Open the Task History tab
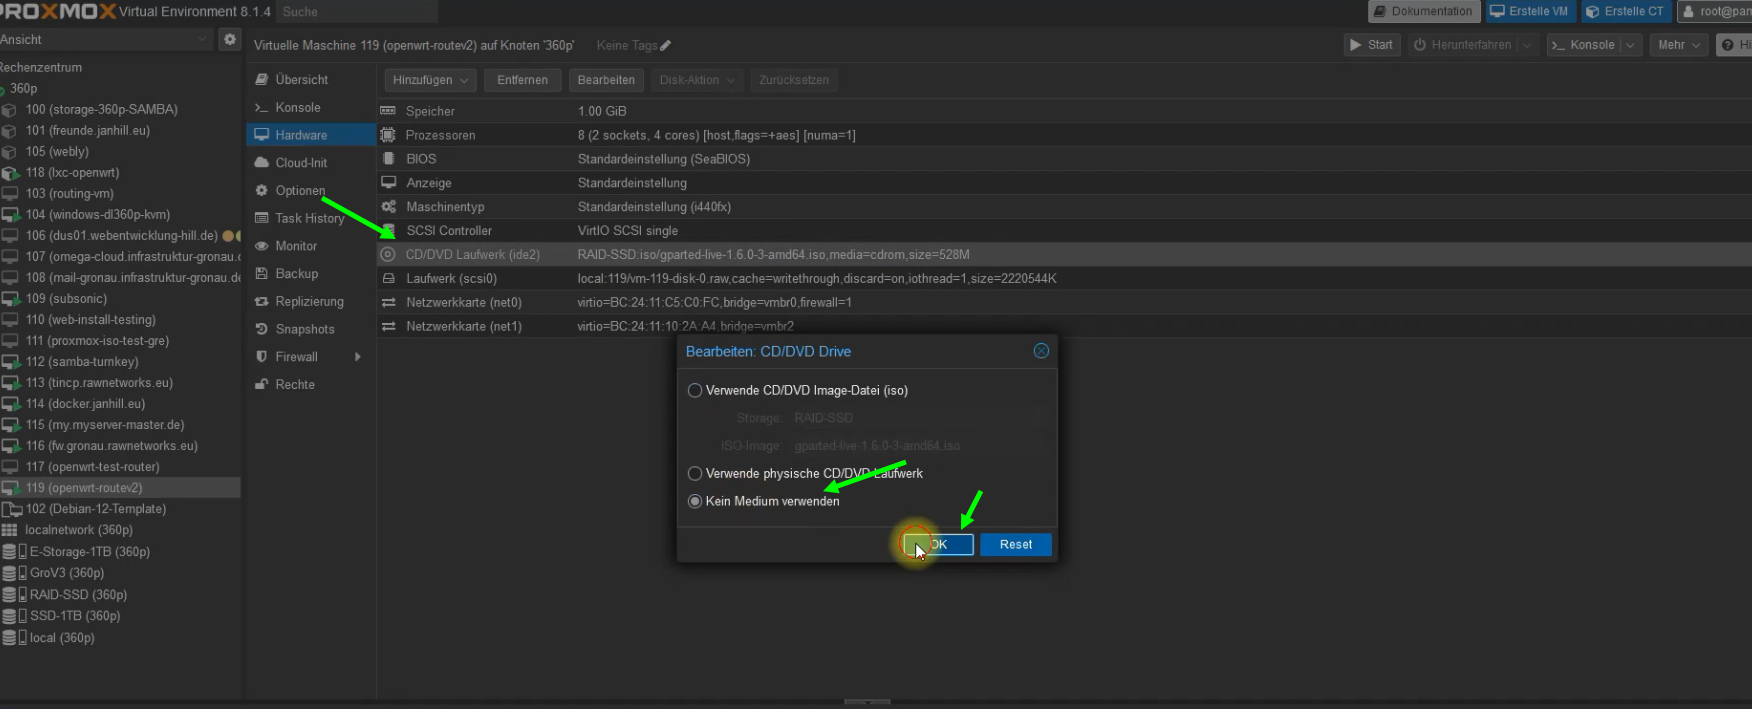 [x=309, y=219]
